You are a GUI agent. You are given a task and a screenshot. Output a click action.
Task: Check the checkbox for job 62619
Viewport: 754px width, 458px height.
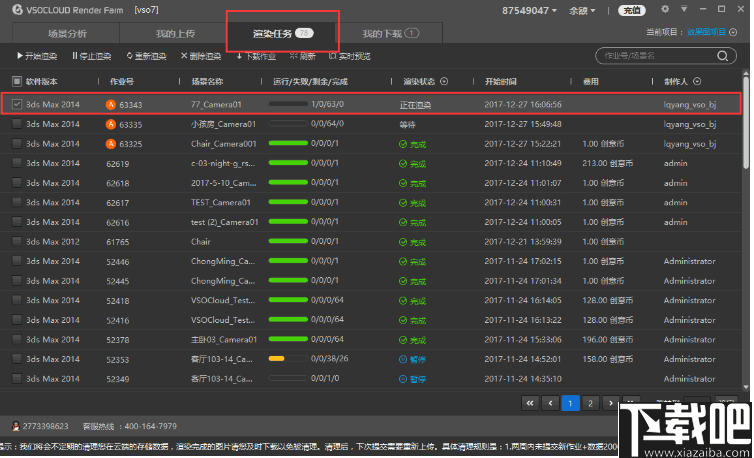click(x=17, y=163)
